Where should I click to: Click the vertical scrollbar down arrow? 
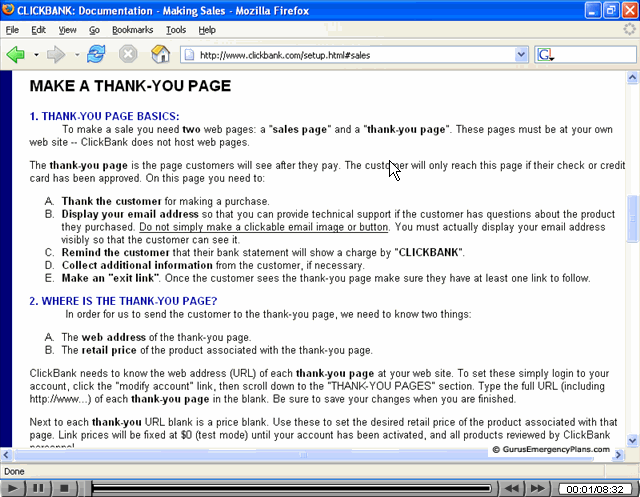tap(632, 440)
